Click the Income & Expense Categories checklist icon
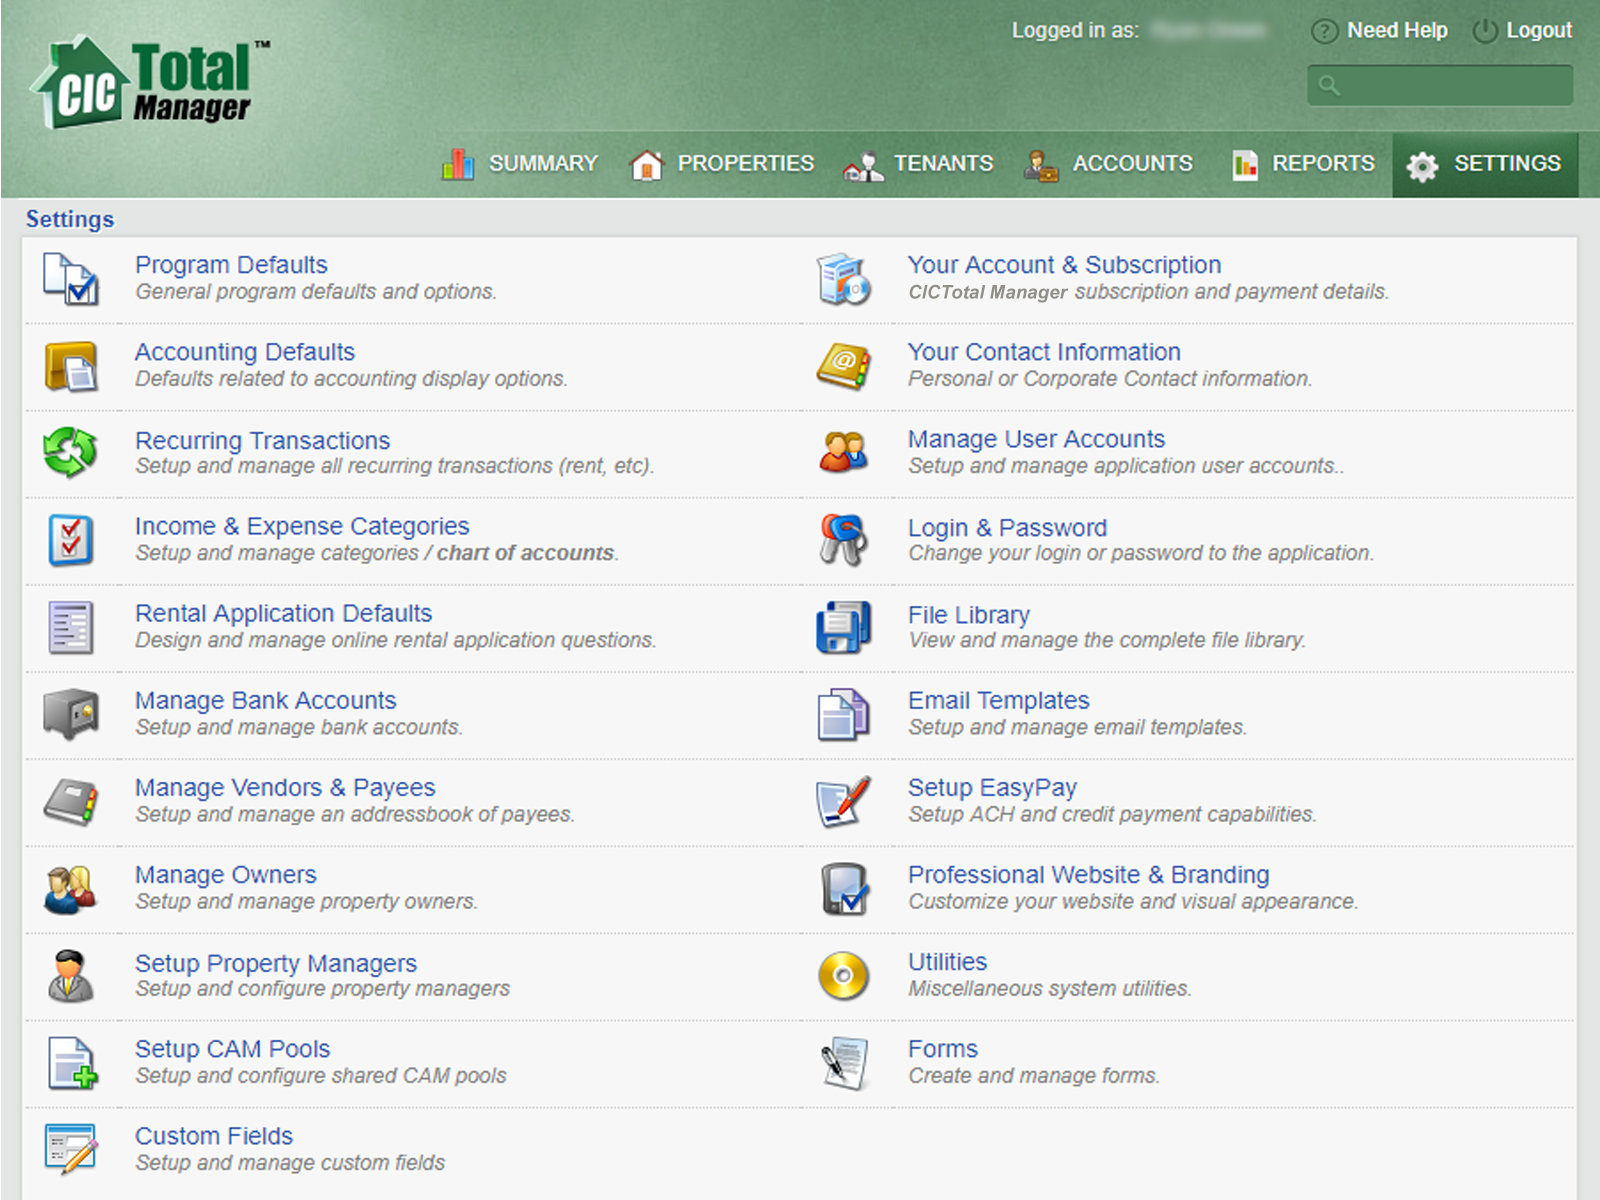 (x=70, y=540)
